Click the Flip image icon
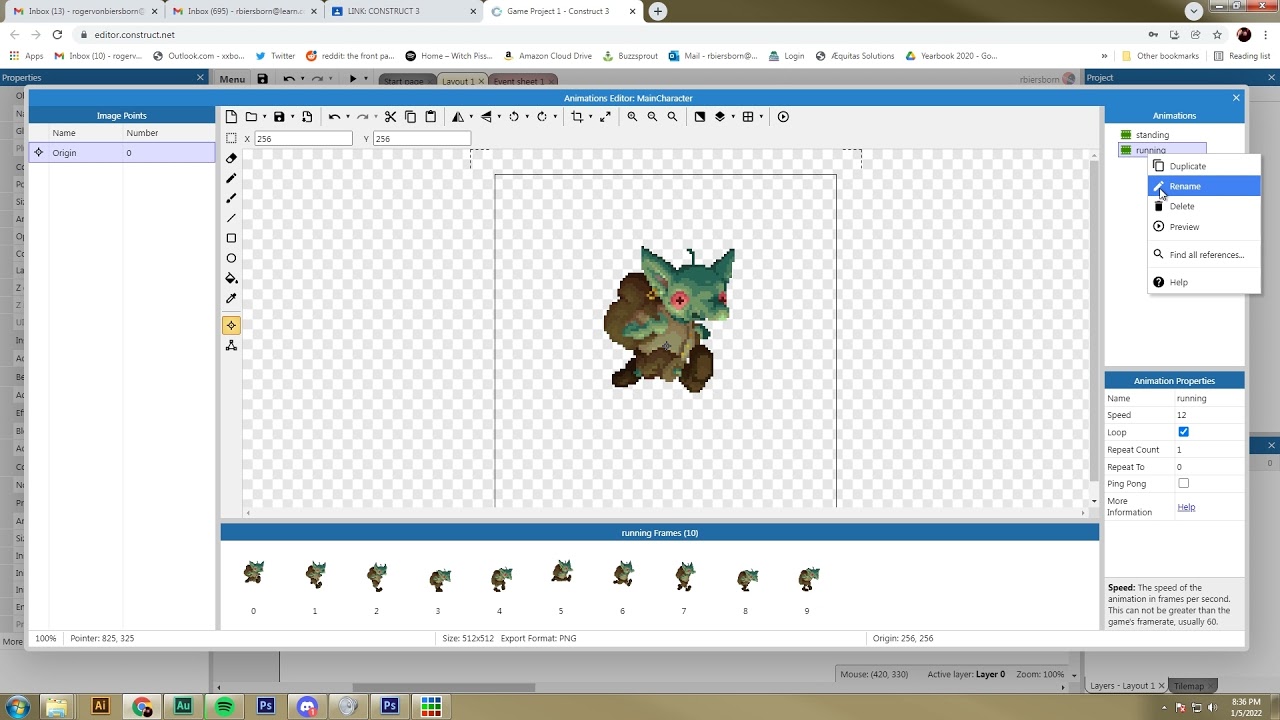Image resolution: width=1280 pixels, height=720 pixels. coord(486,117)
